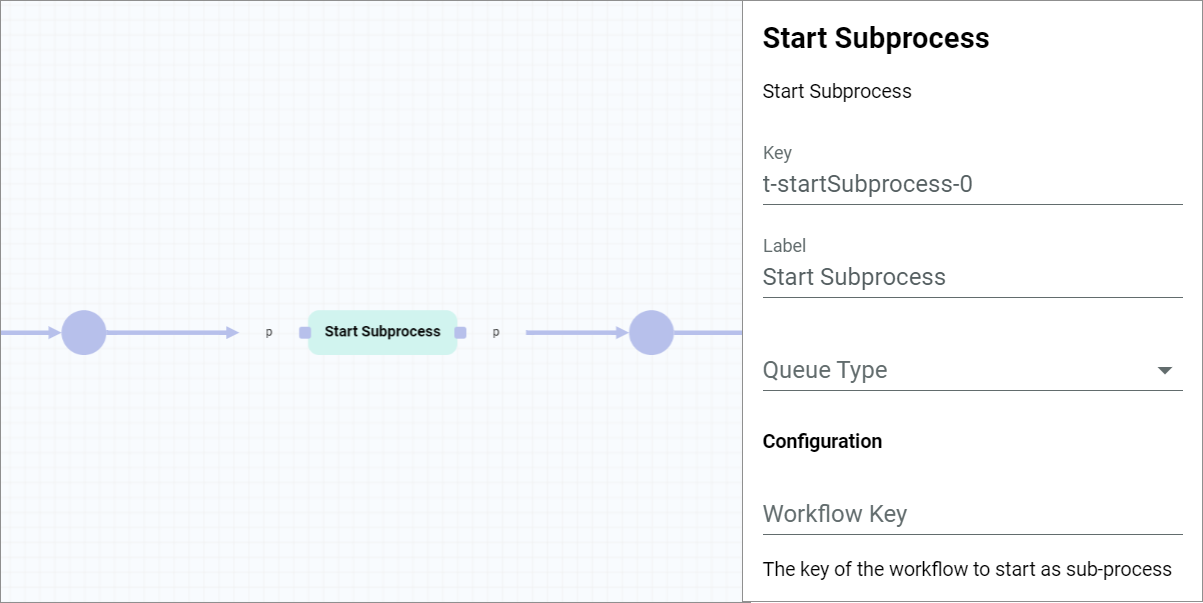Click the Workflow Key help text

pos(967,569)
